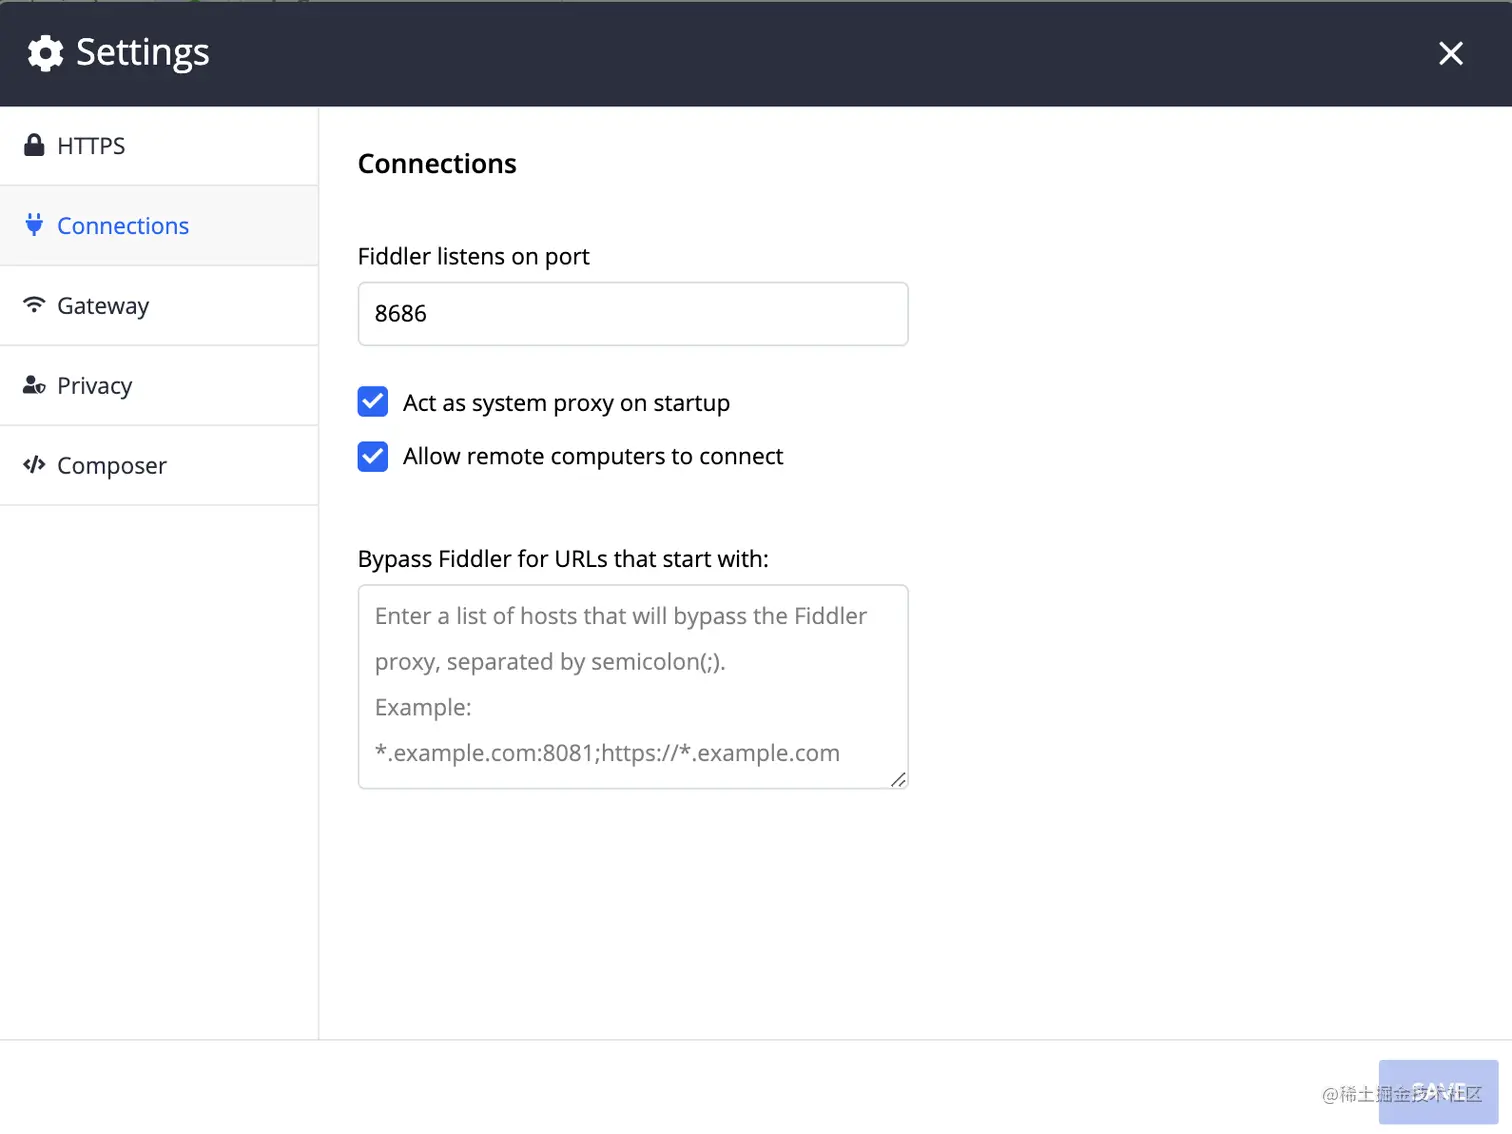Open the HTTPS settings tab

[x=91, y=146]
